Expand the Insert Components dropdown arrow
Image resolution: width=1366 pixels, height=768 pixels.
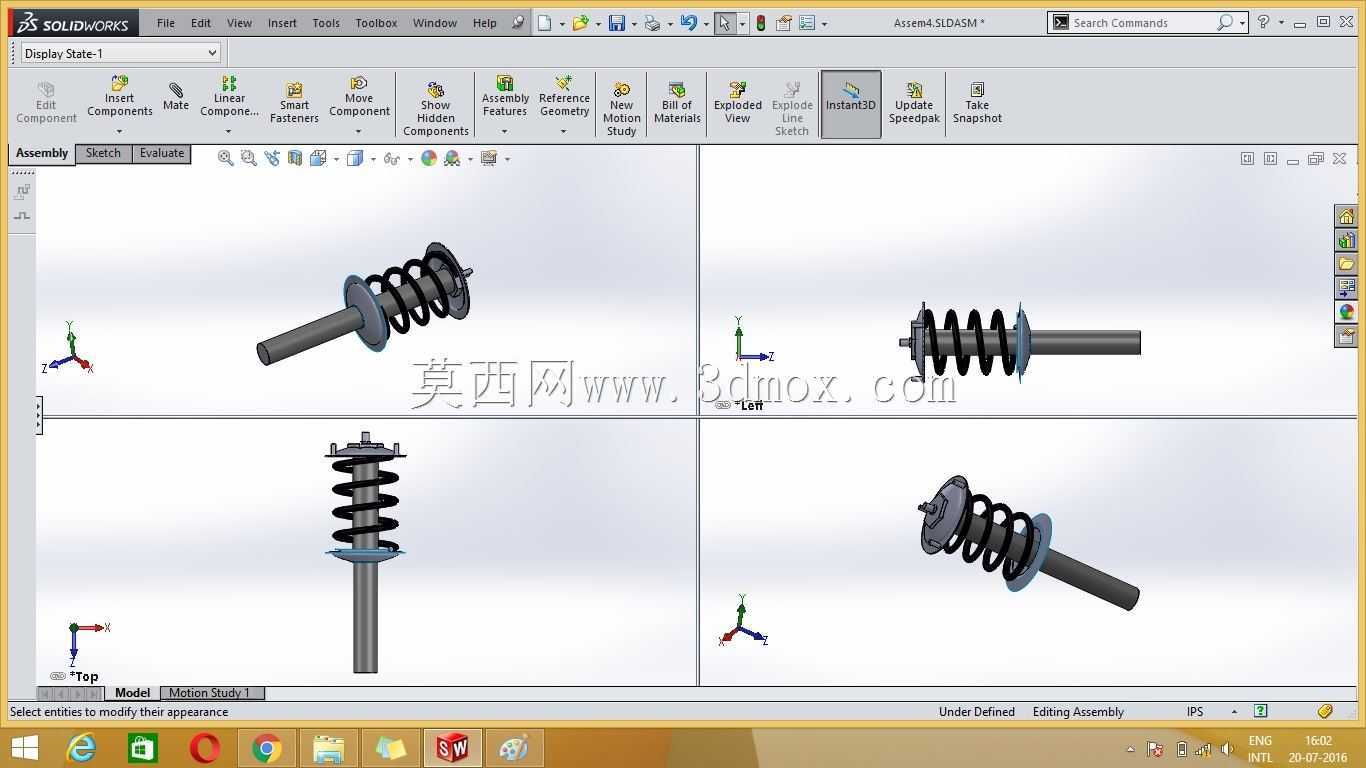(x=119, y=131)
